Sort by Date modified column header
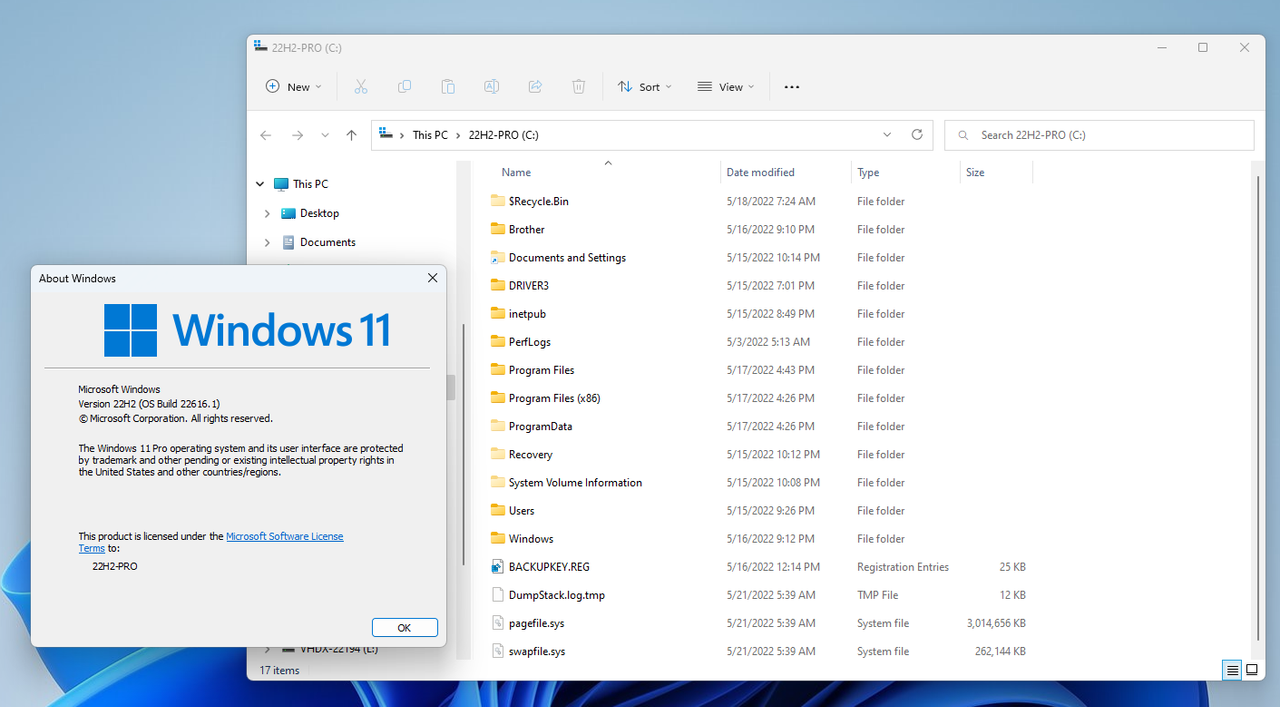This screenshot has width=1280, height=707. click(x=760, y=172)
